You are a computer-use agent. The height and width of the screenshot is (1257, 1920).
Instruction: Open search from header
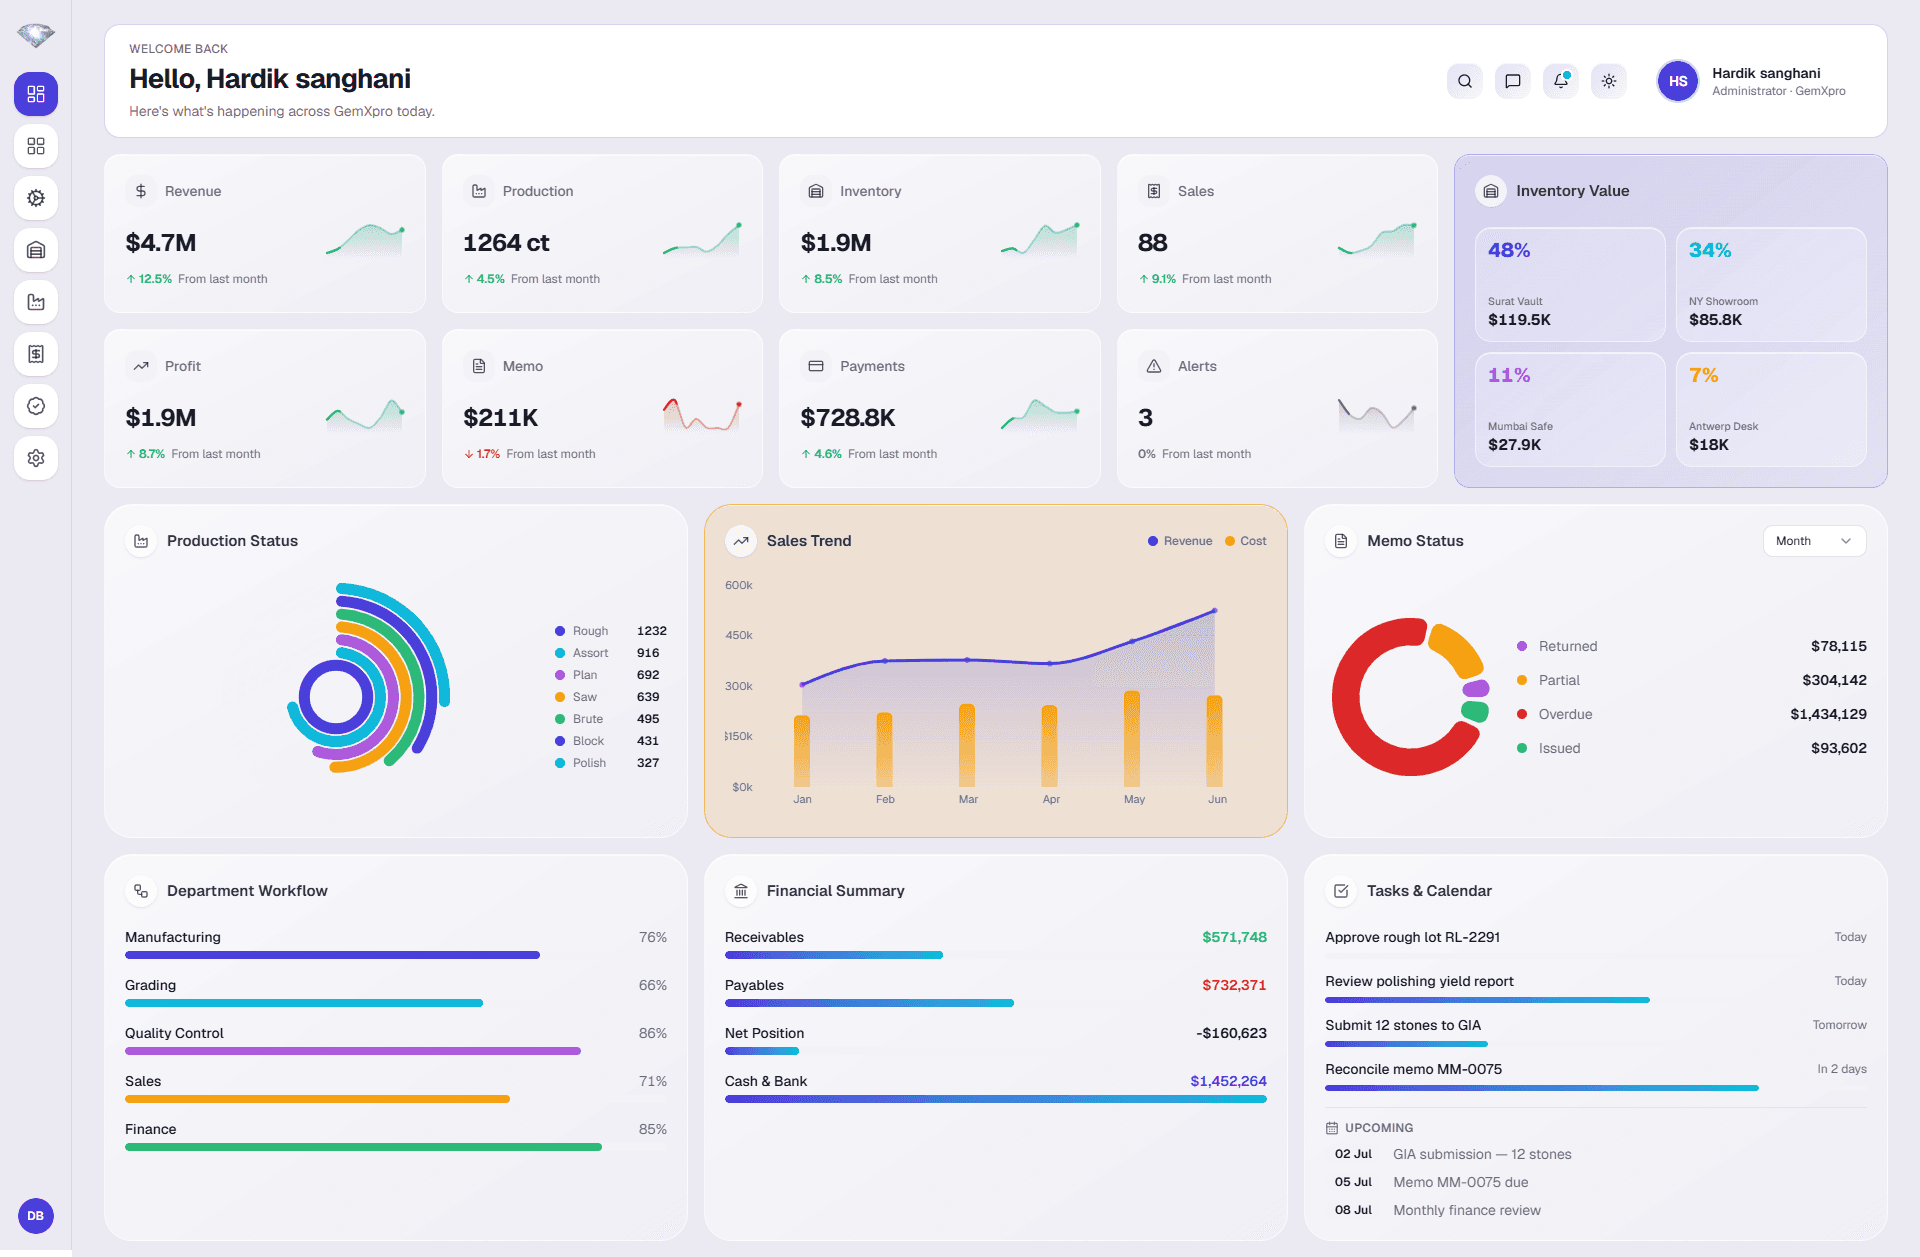tap(1465, 81)
